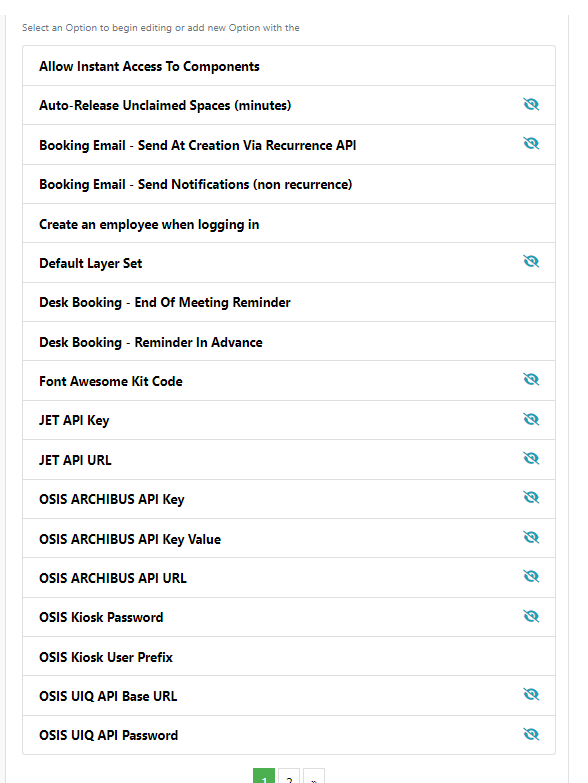Select Create an employee when logging in
Viewport: 588px width, 783px height.
(289, 224)
